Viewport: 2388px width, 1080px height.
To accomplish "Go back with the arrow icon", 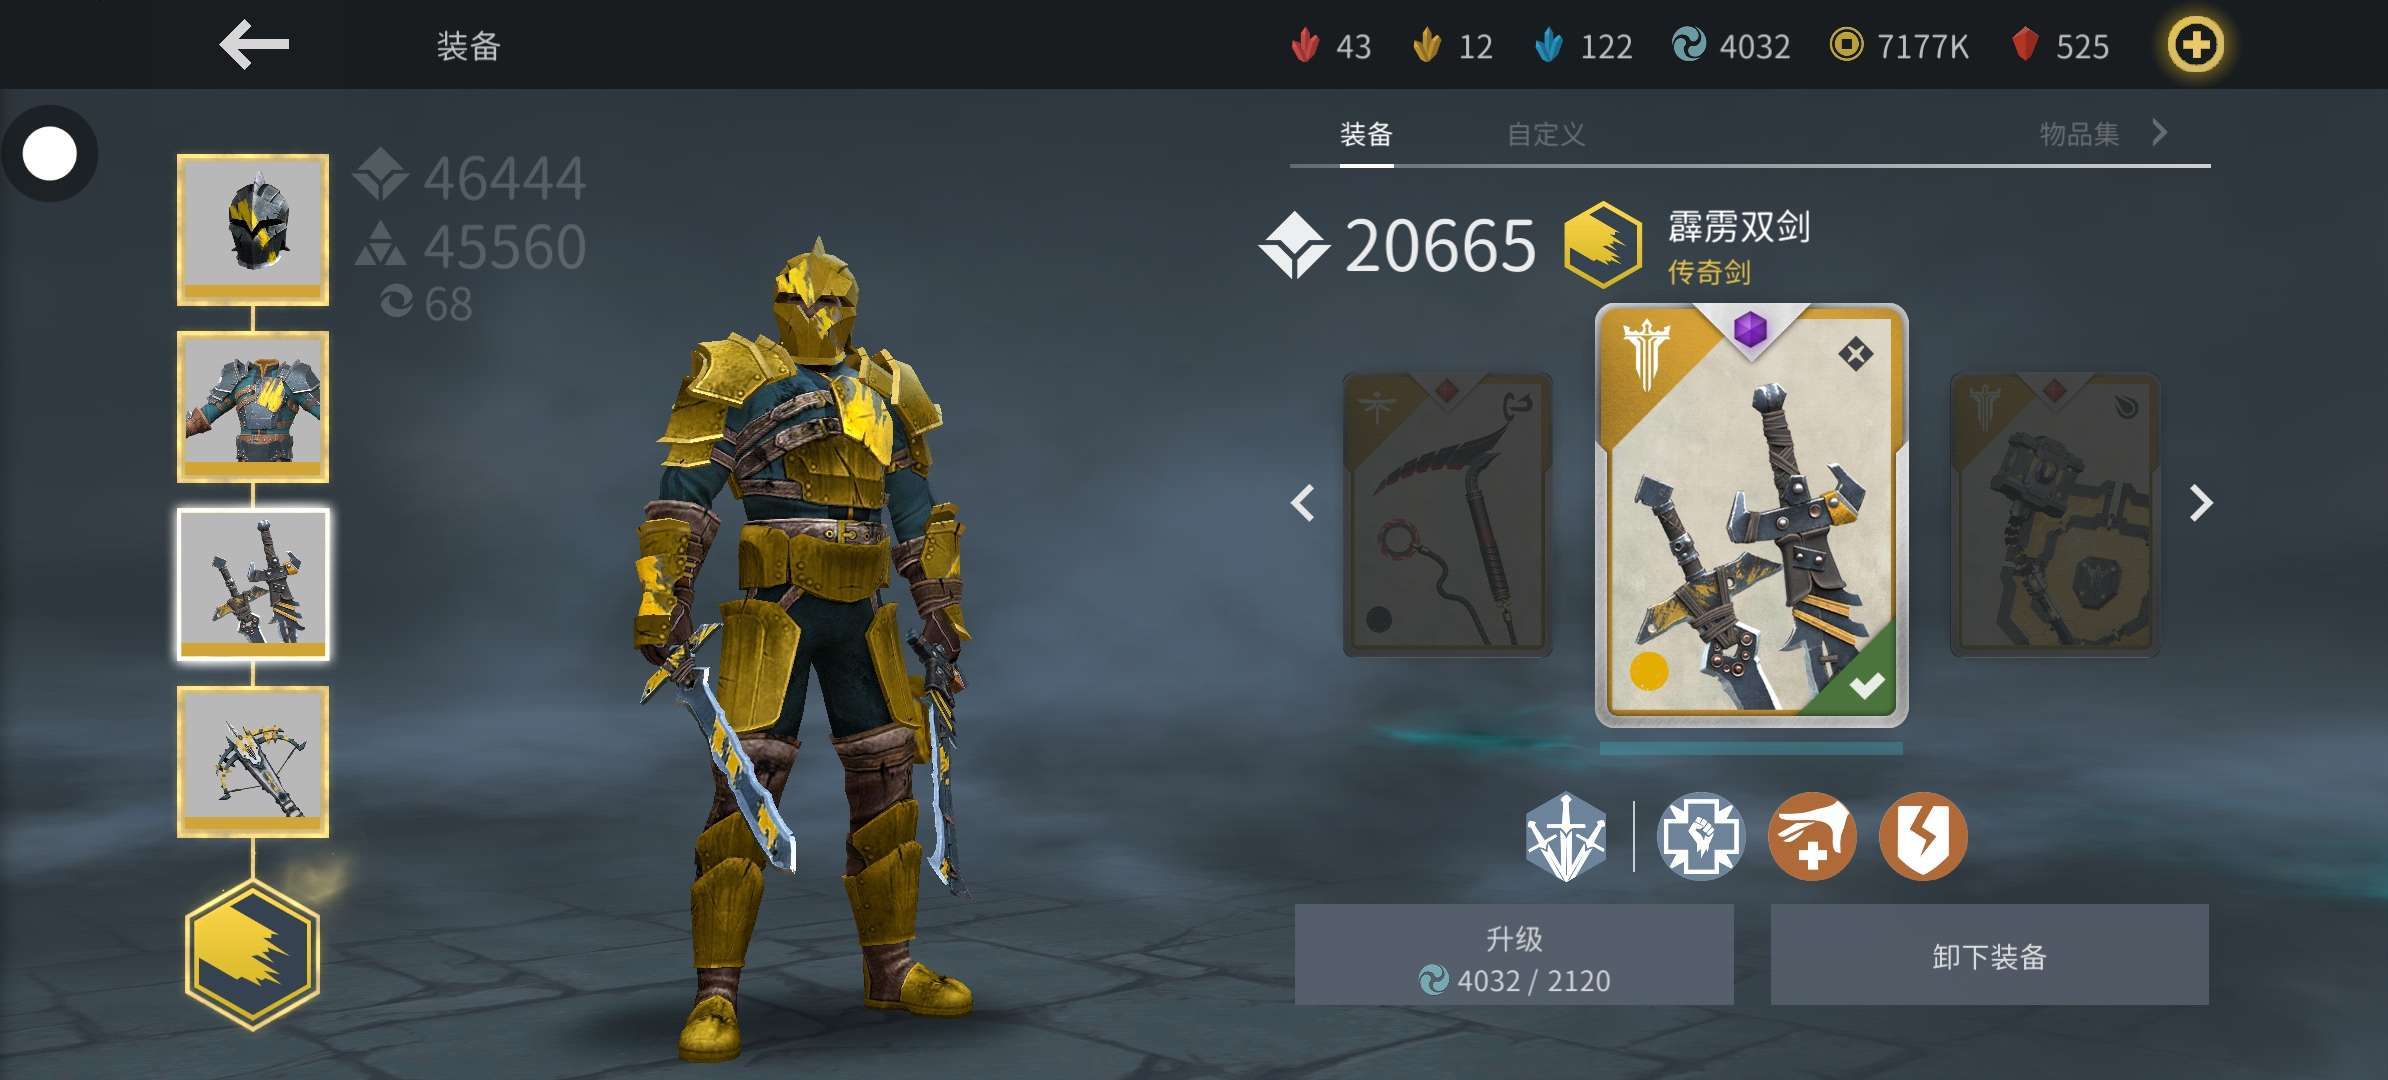I will 254,45.
